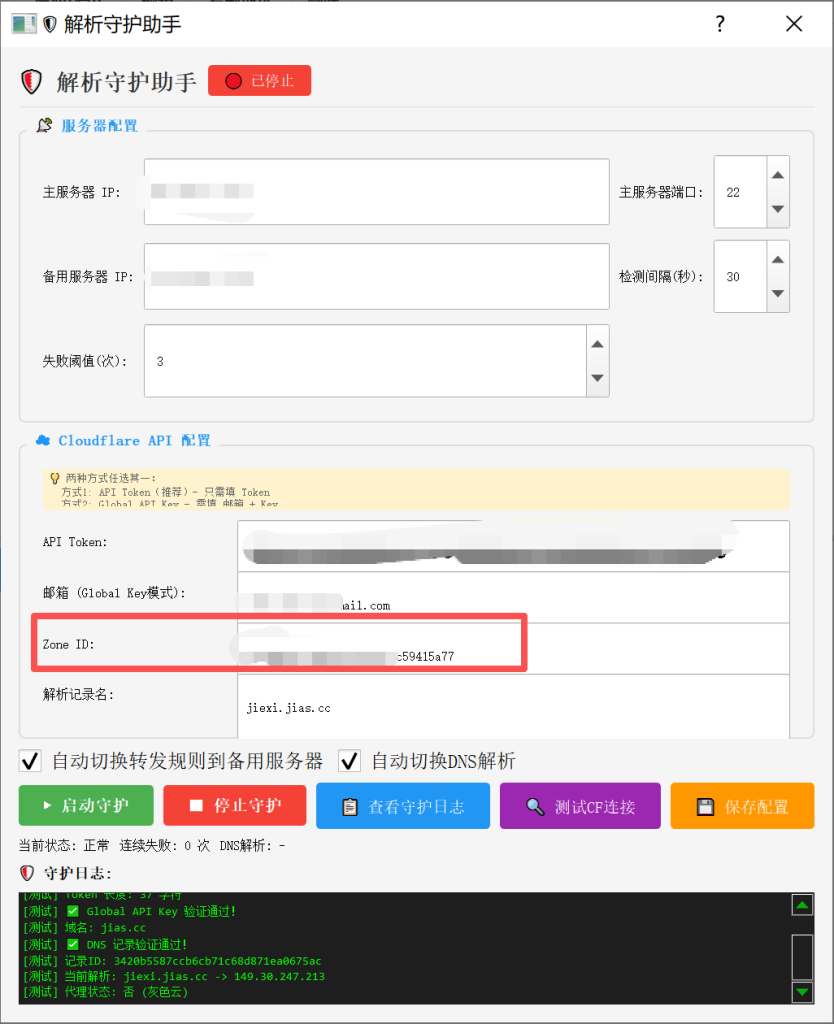
Task: Click the question mark help button
Action: [x=720, y=24]
